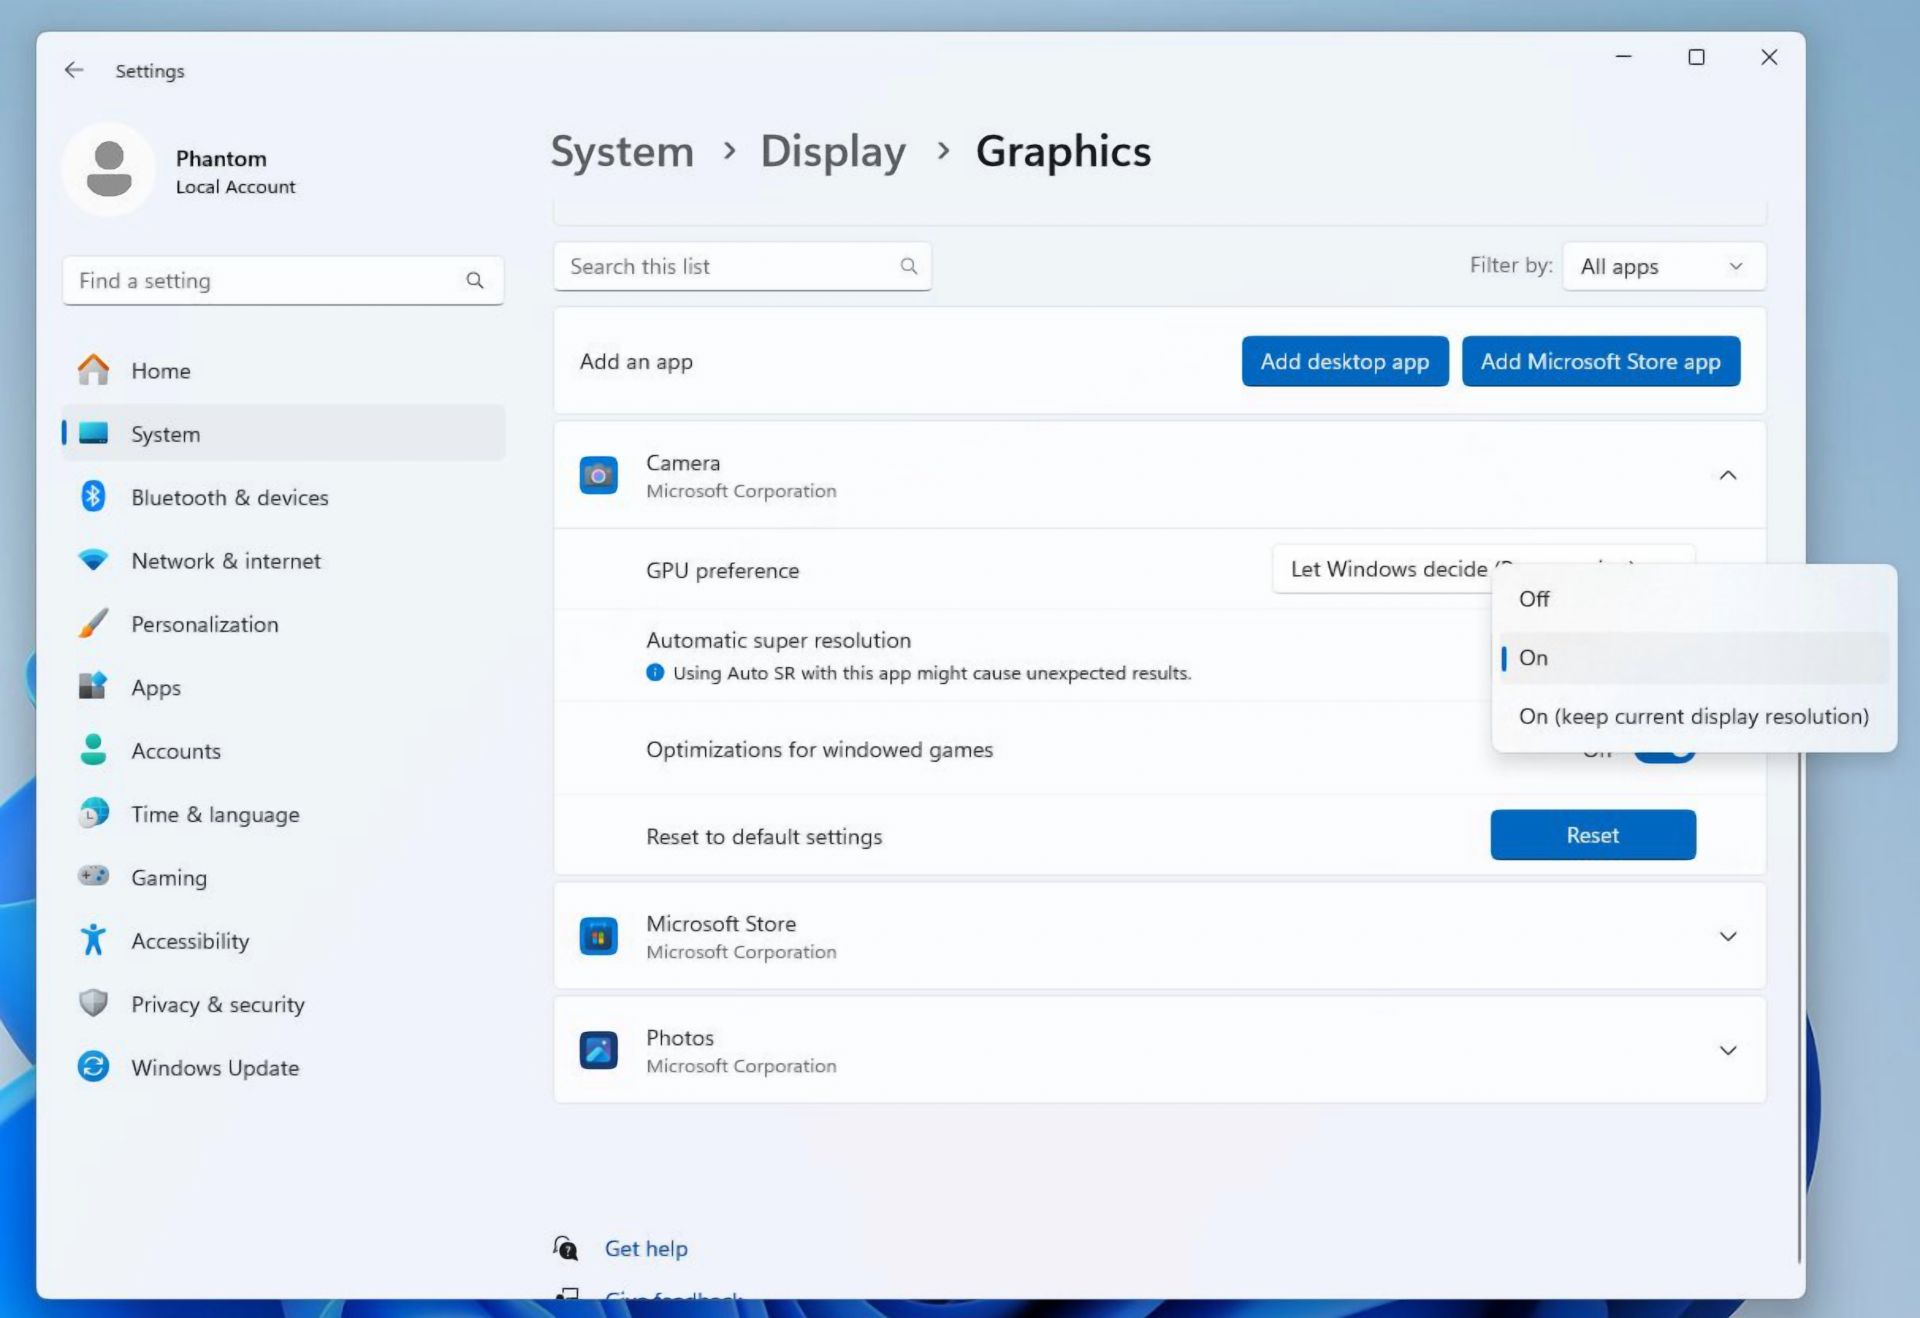Expand the Microsoft Store app section
This screenshot has height=1318, width=1920.
pyautogui.click(x=1726, y=934)
